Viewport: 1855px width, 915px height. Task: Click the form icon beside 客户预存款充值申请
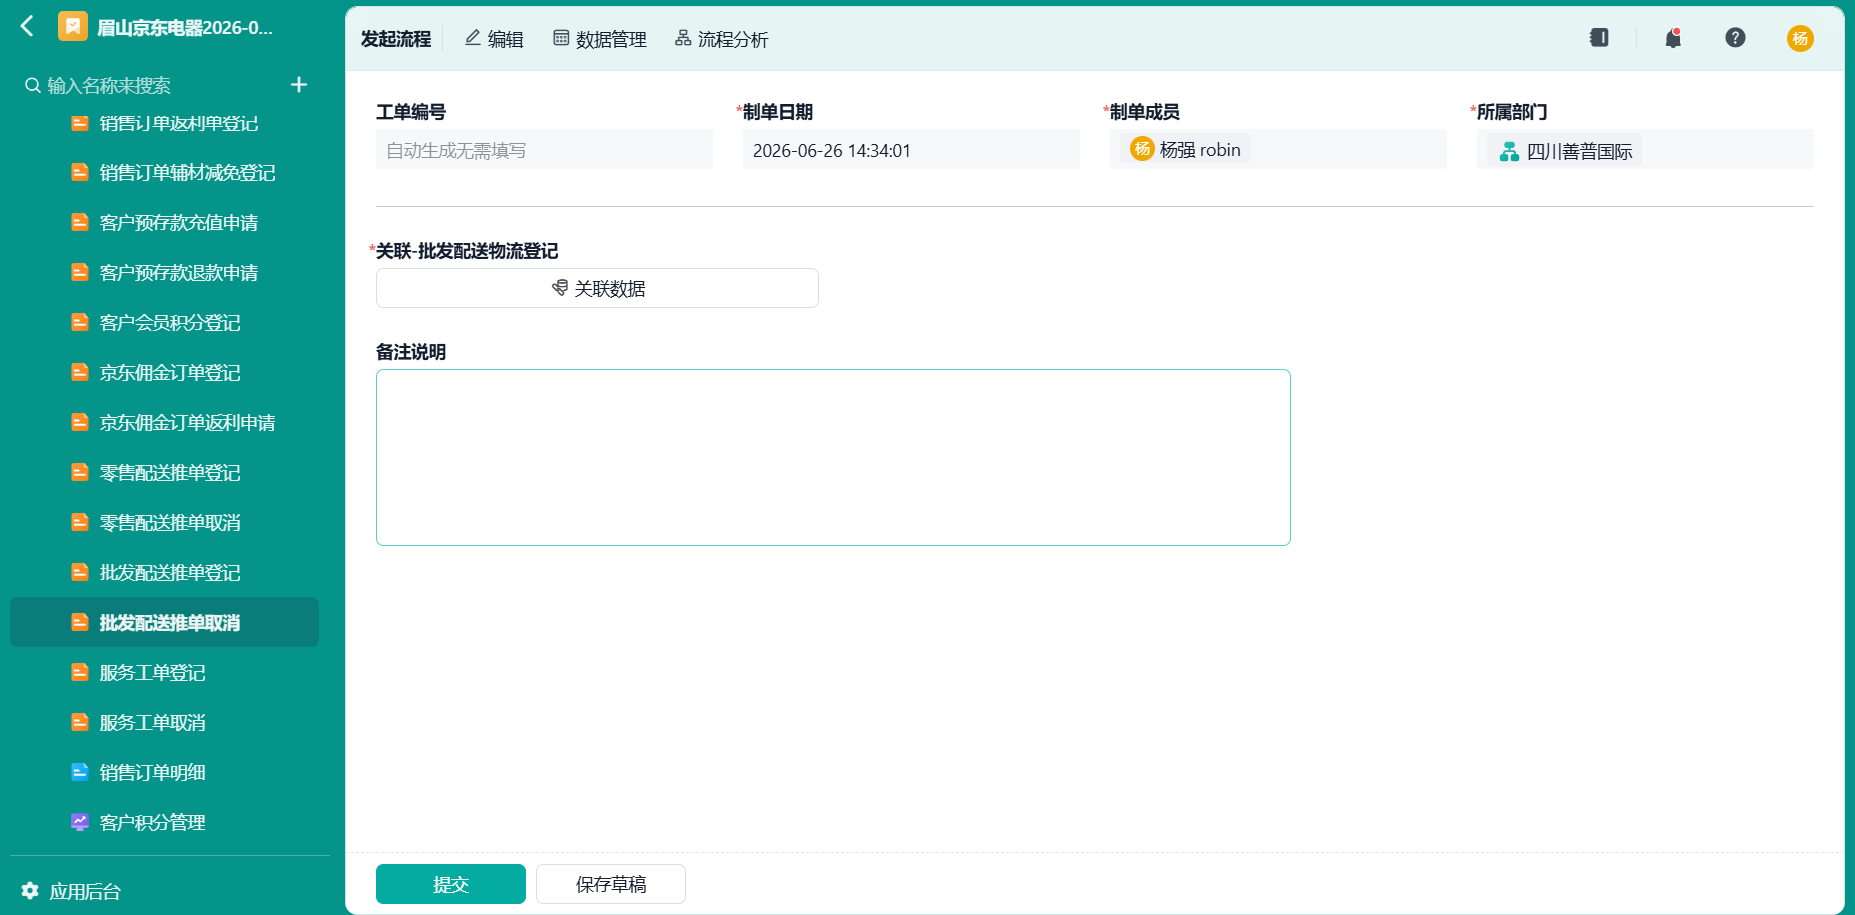pyautogui.click(x=80, y=223)
